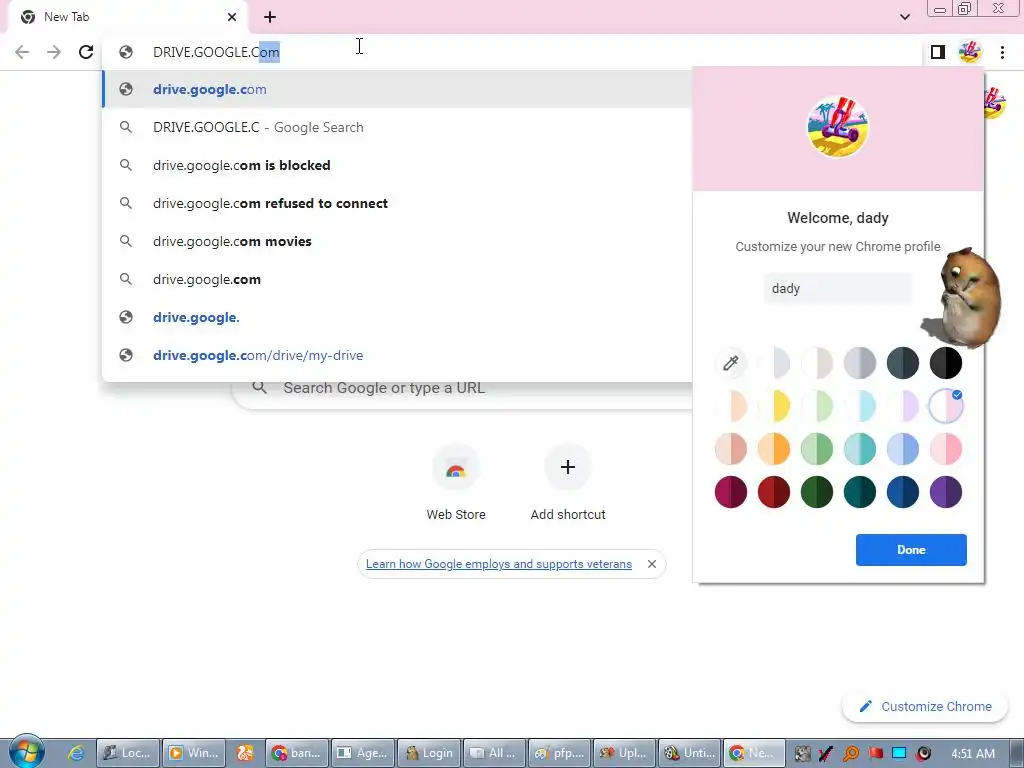Click the orange magnifier tray icon
1024x768 pixels.
[850, 754]
